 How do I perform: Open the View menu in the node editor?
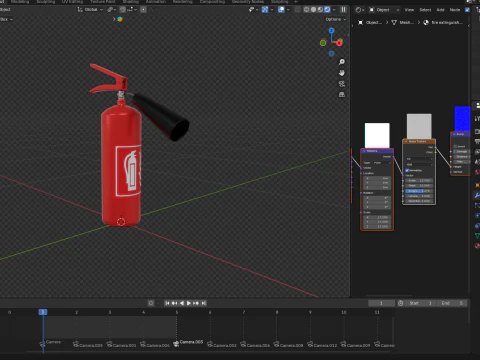click(409, 10)
